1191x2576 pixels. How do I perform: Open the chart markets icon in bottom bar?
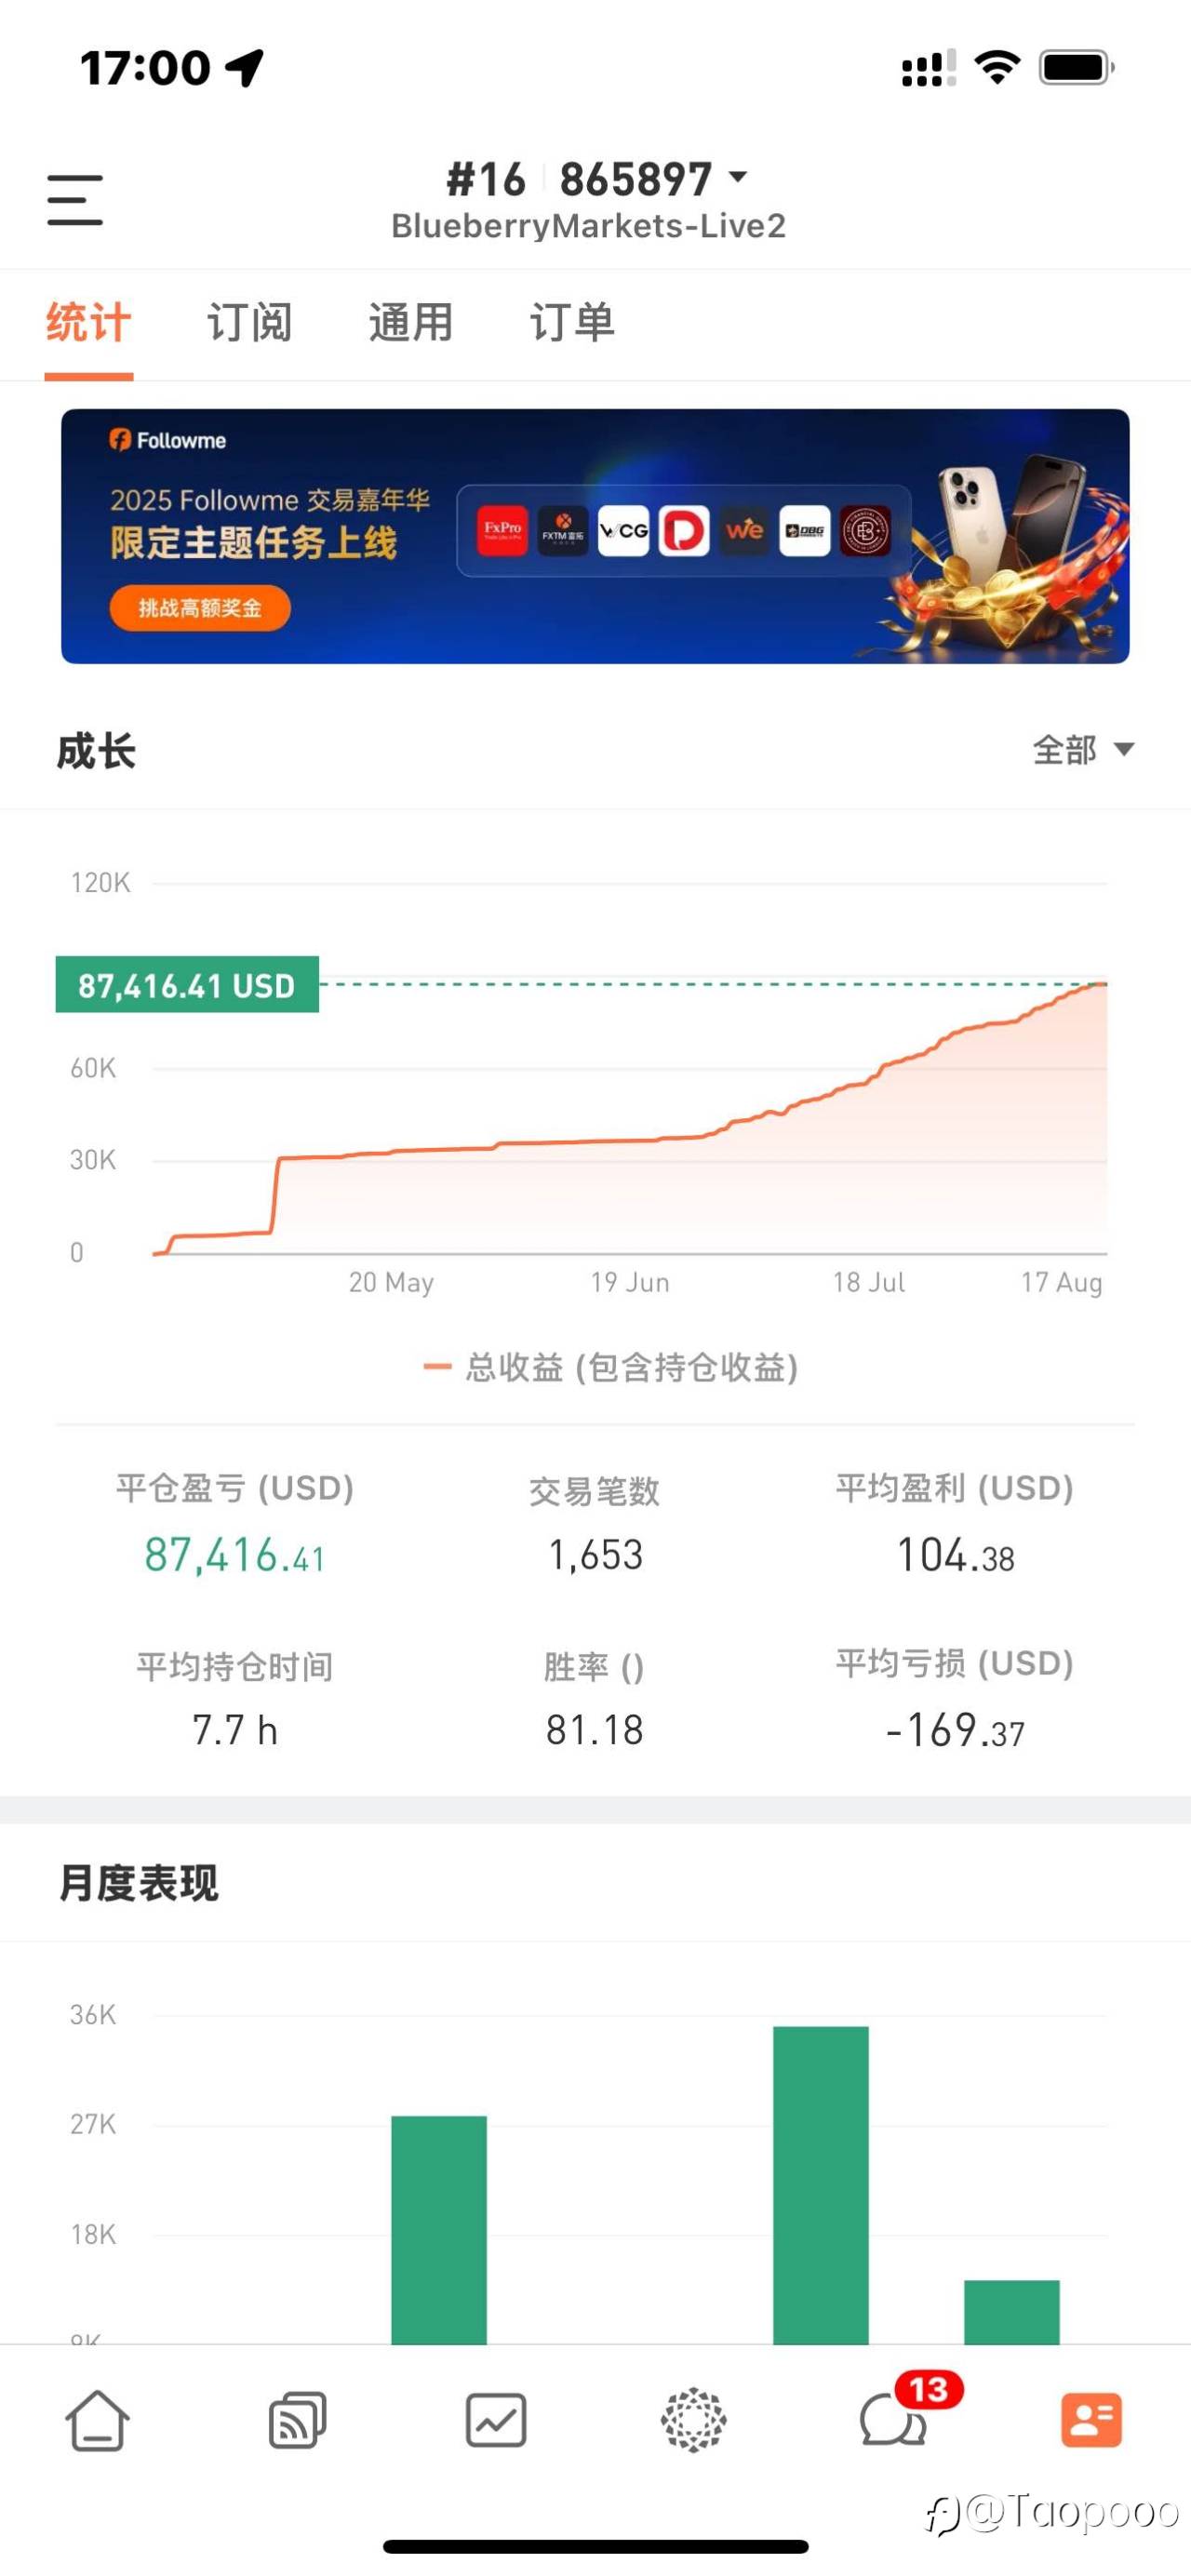(496, 2420)
